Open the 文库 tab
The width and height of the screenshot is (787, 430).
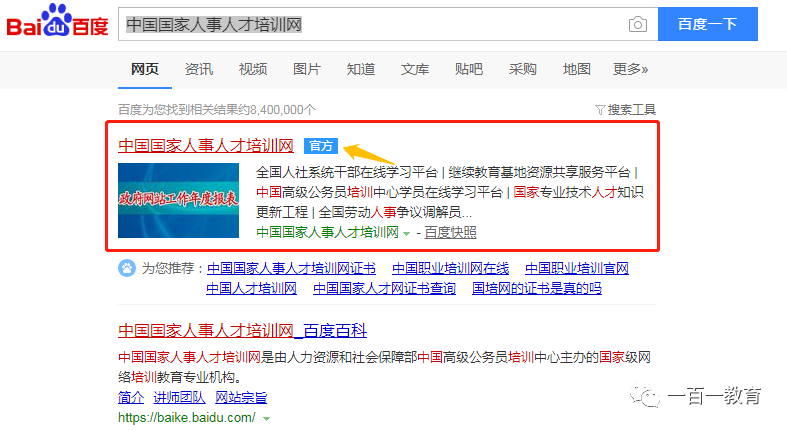415,69
